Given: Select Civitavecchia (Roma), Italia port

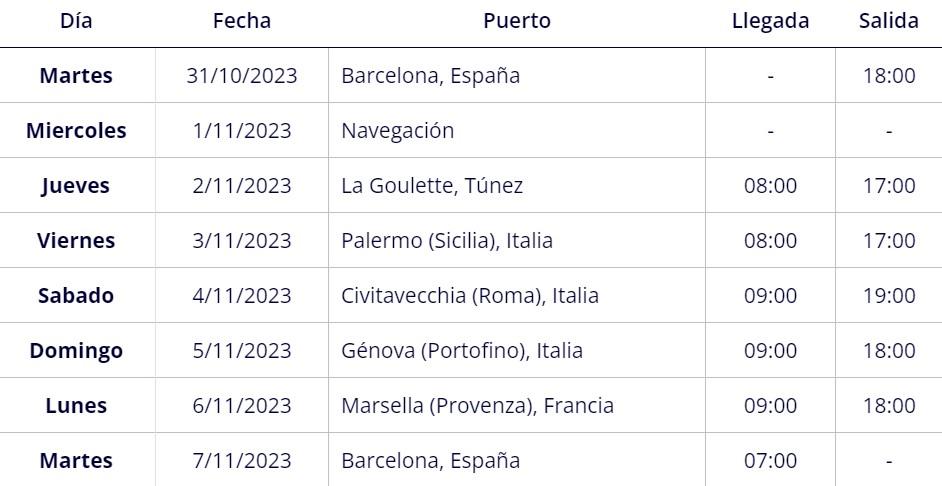Looking at the screenshot, I should click(470, 296).
